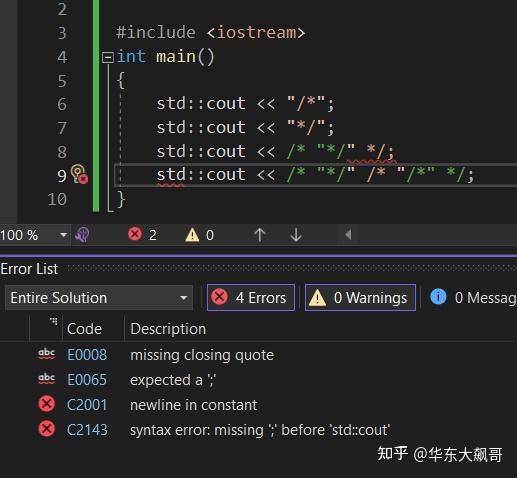The height and width of the screenshot is (478, 517).
Task: Click the IntelliSense abc icon beside E0065
Action: pyautogui.click(x=47, y=379)
